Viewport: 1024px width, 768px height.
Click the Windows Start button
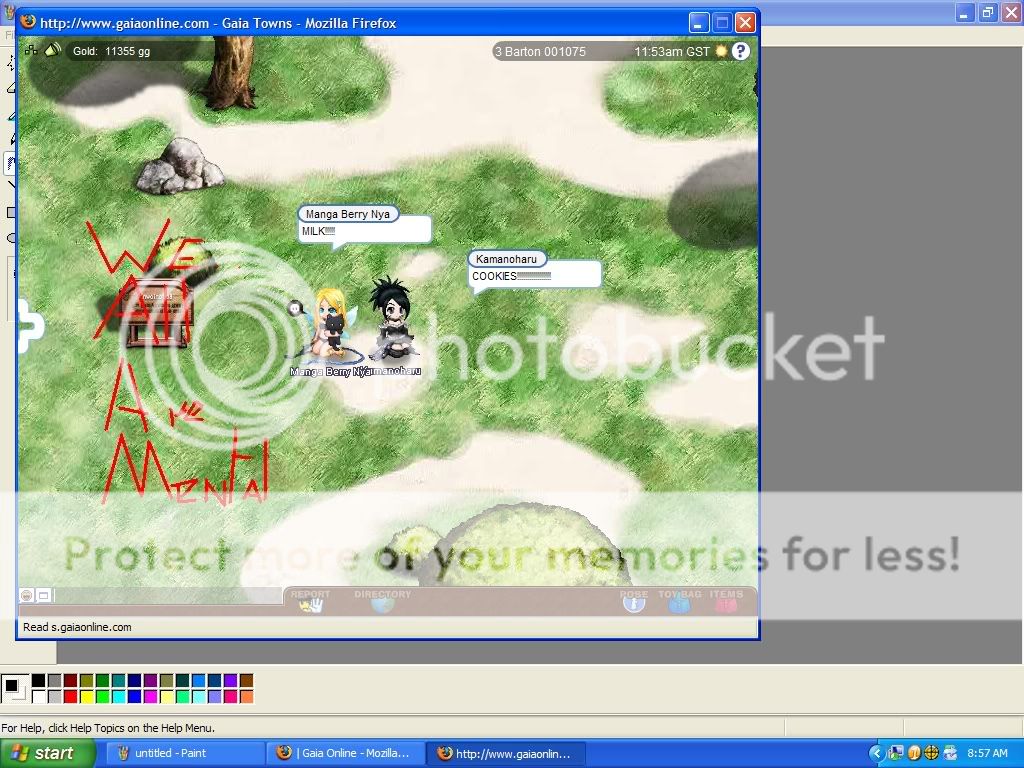[48, 753]
